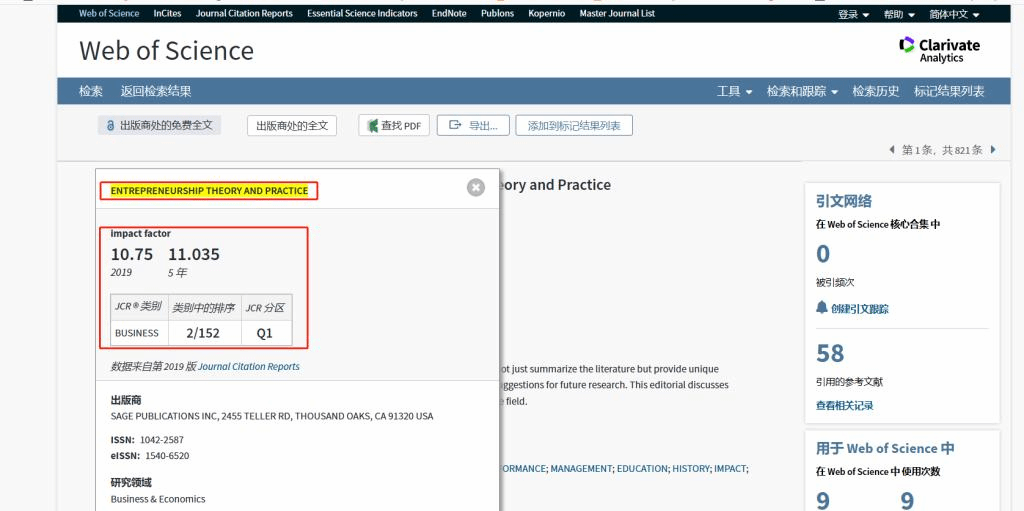1024x511 pixels.
Task: Expand the Tools menu
Action: [x=734, y=91]
